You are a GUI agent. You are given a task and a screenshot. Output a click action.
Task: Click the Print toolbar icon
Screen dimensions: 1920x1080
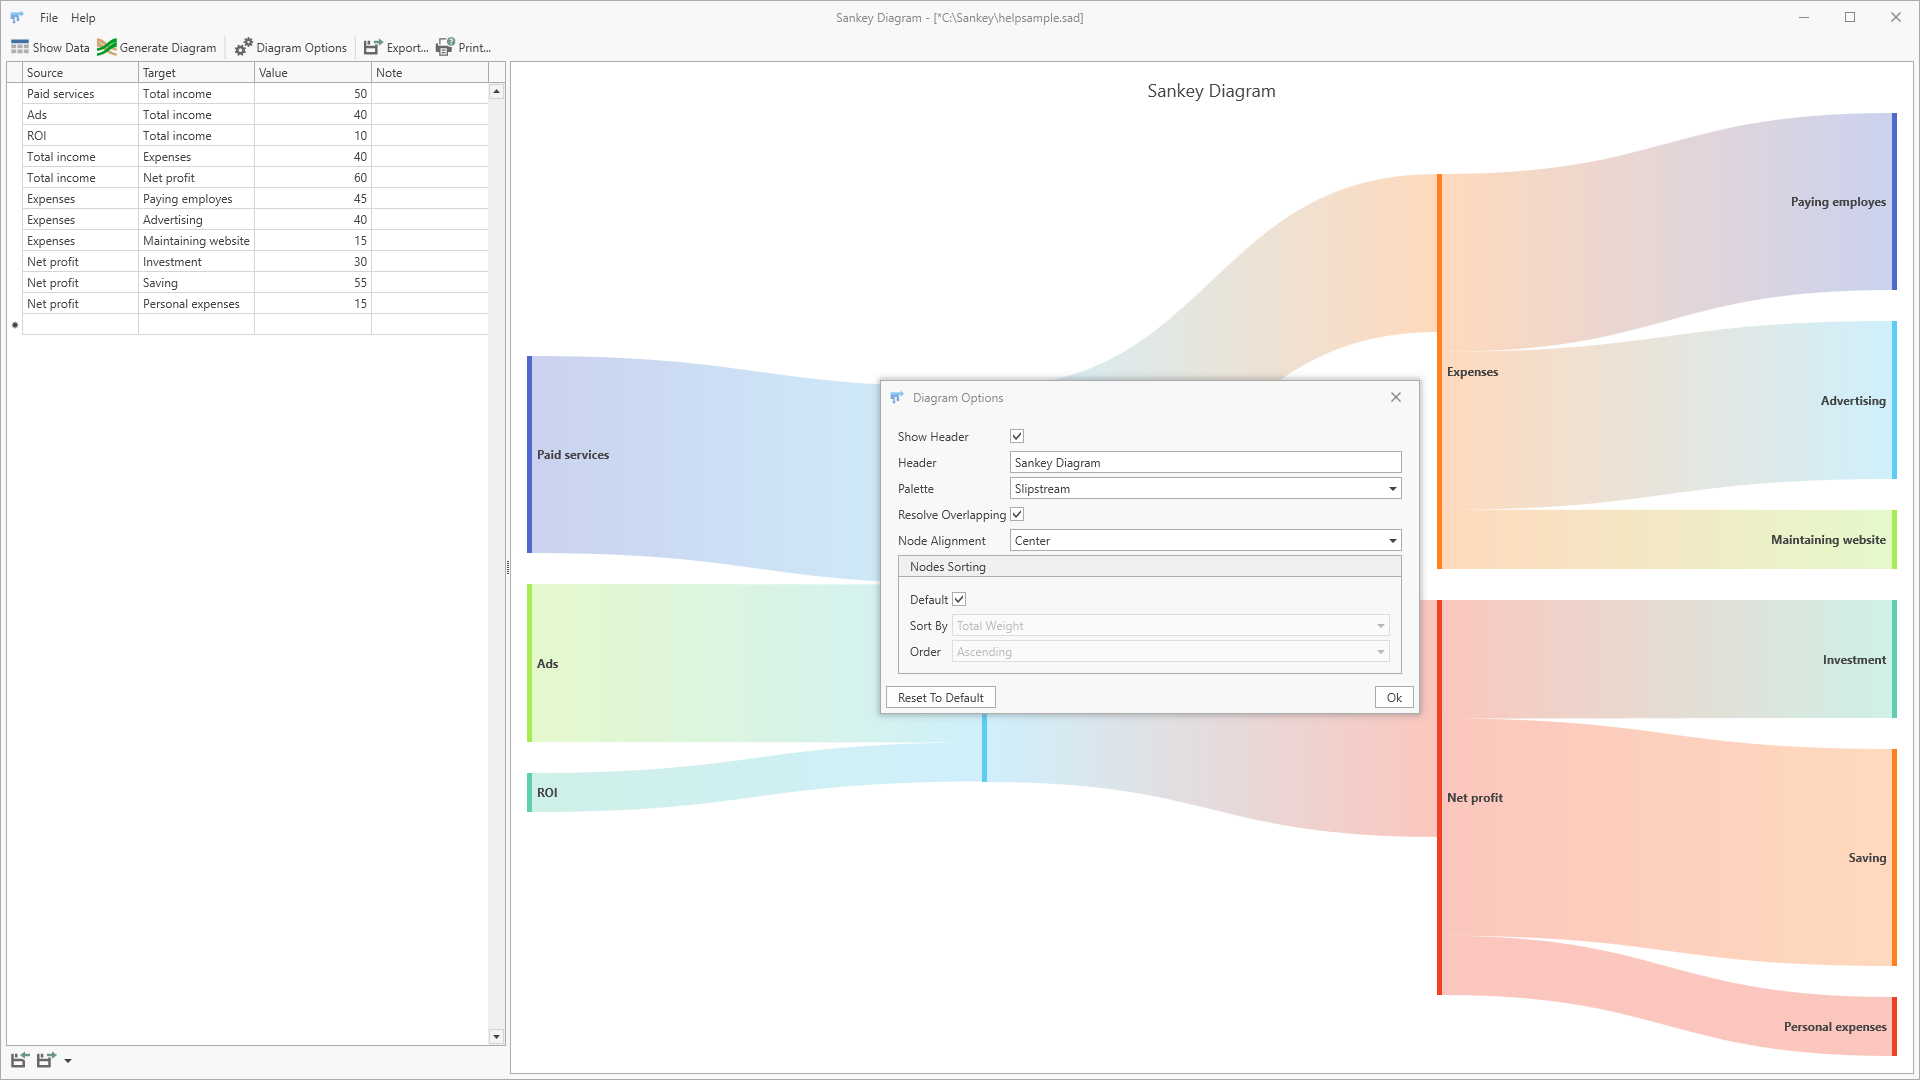click(x=445, y=47)
